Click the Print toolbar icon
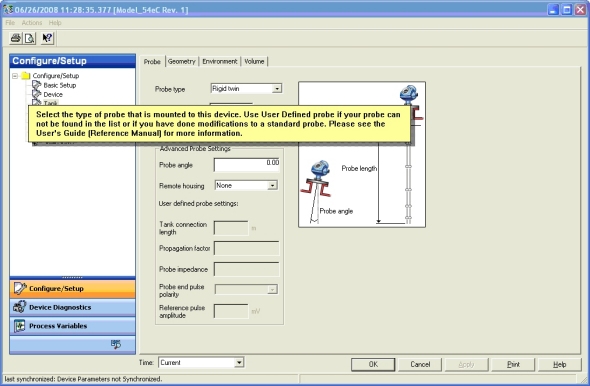This screenshot has width=590, height=386. click(15, 38)
